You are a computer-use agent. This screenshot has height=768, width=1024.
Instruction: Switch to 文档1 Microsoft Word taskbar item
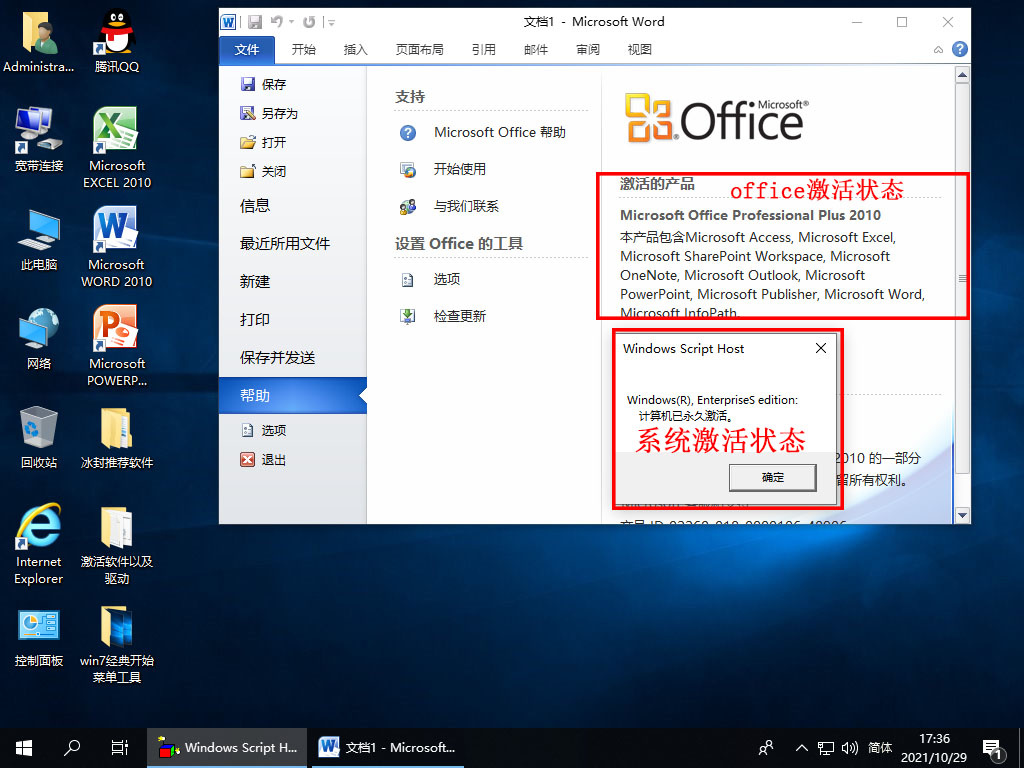pos(387,748)
